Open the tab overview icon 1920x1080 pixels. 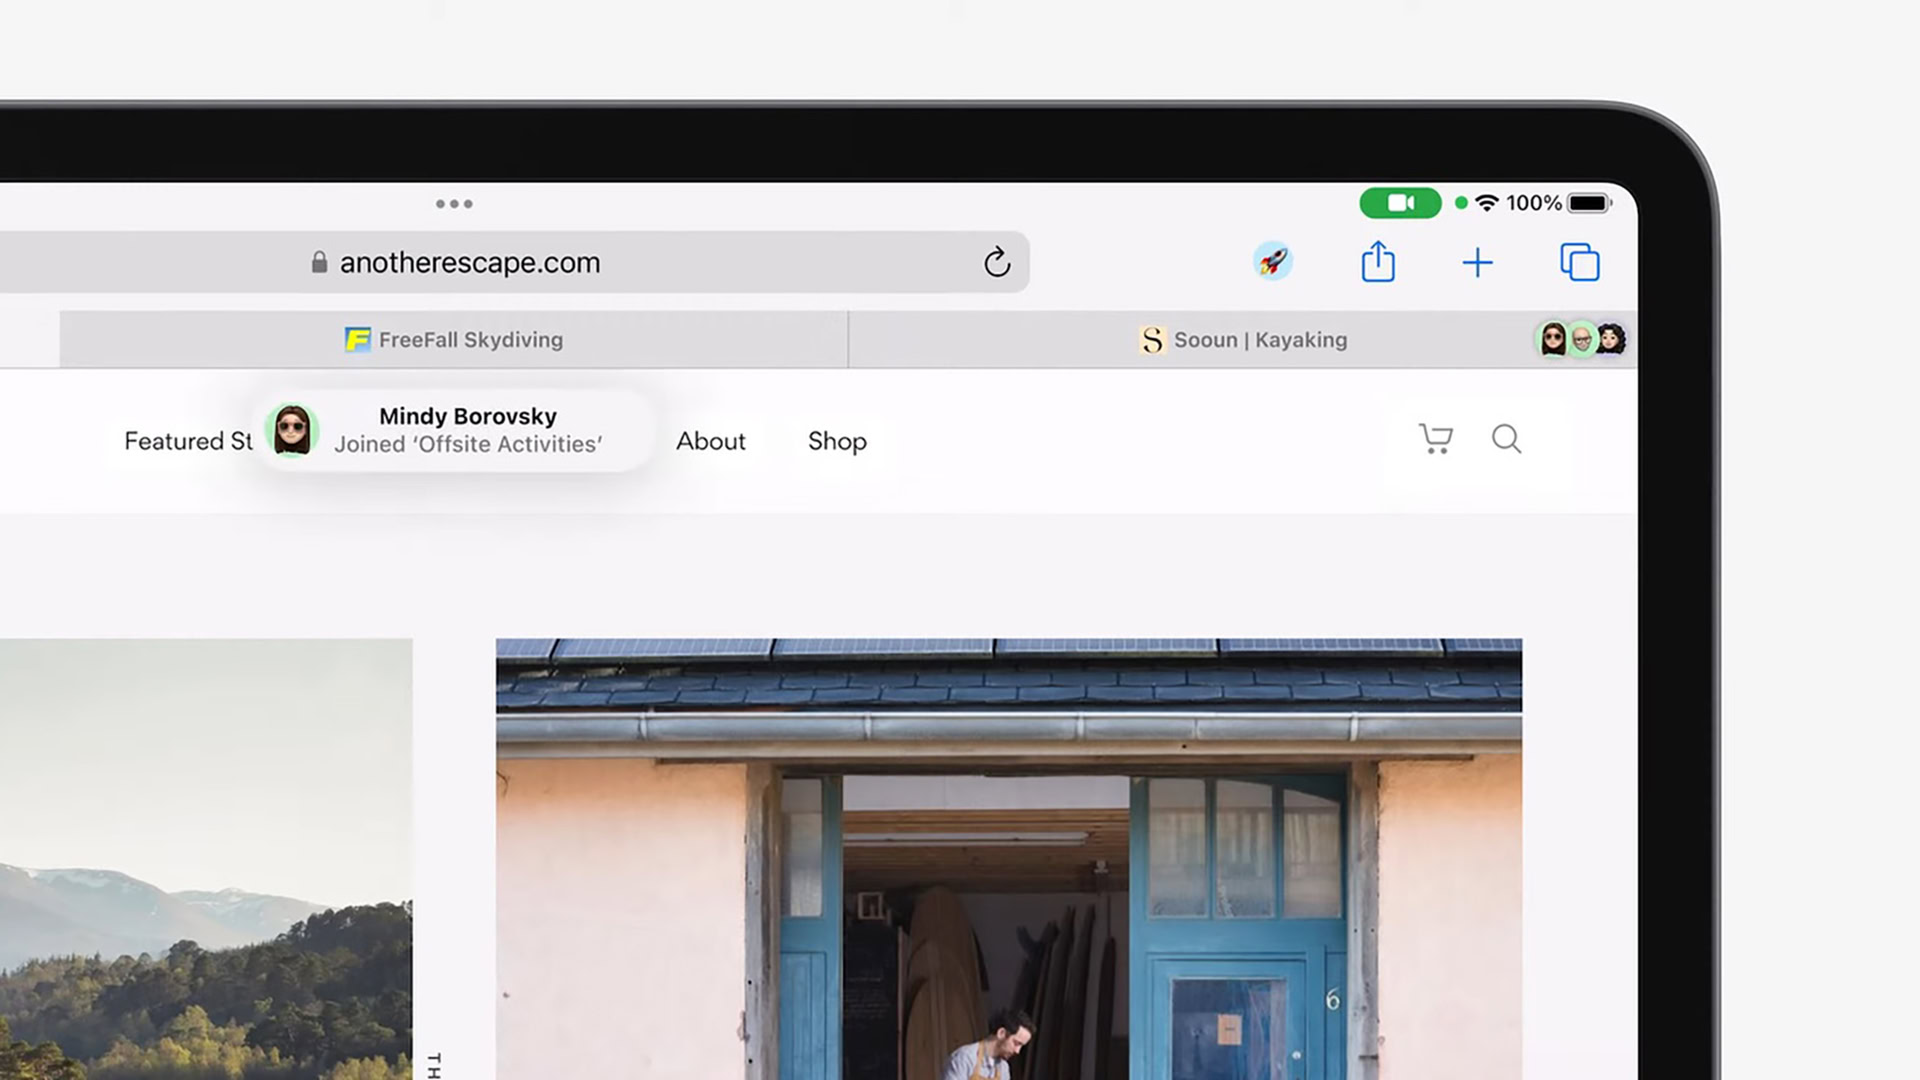click(1580, 262)
